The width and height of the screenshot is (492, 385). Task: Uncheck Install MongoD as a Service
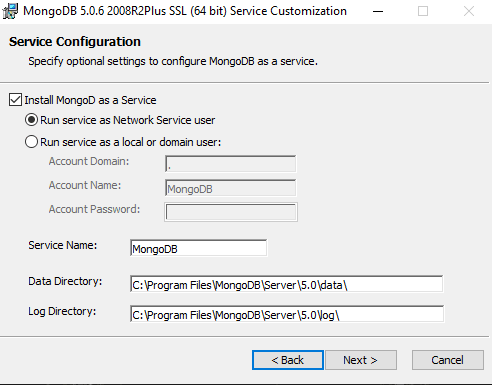tap(15, 100)
